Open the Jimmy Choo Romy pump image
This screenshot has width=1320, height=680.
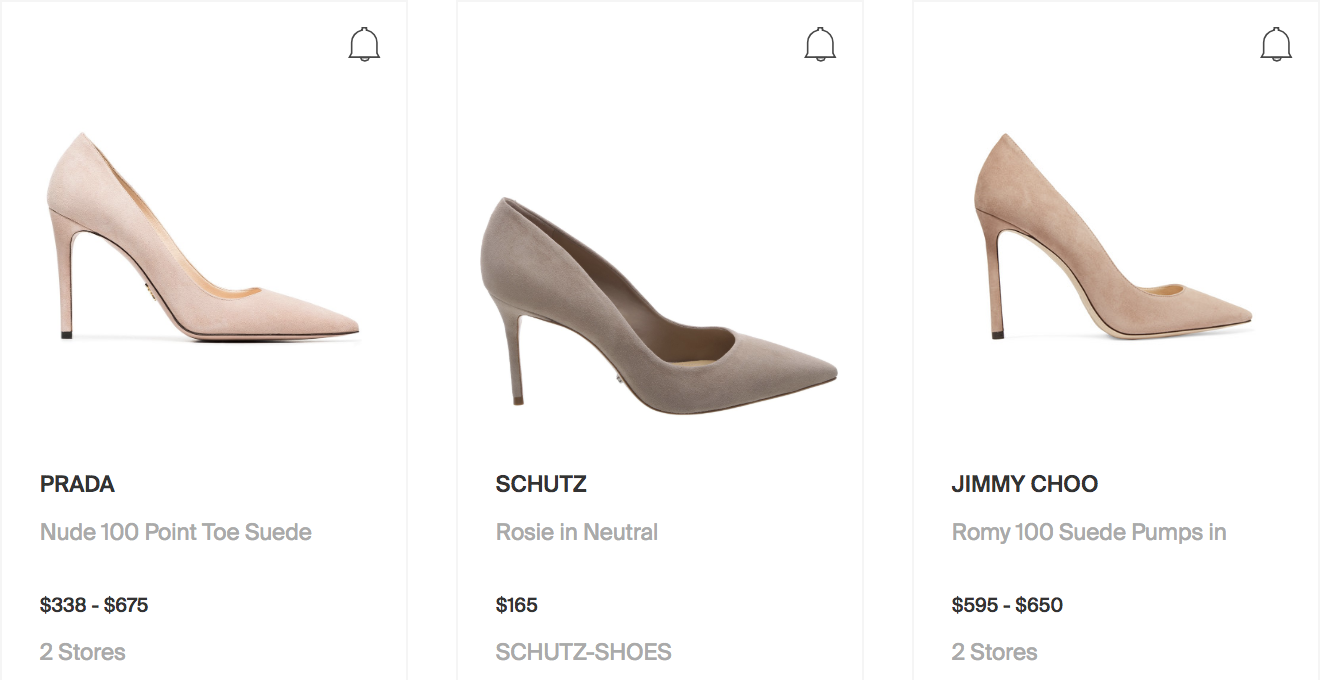(x=1113, y=236)
